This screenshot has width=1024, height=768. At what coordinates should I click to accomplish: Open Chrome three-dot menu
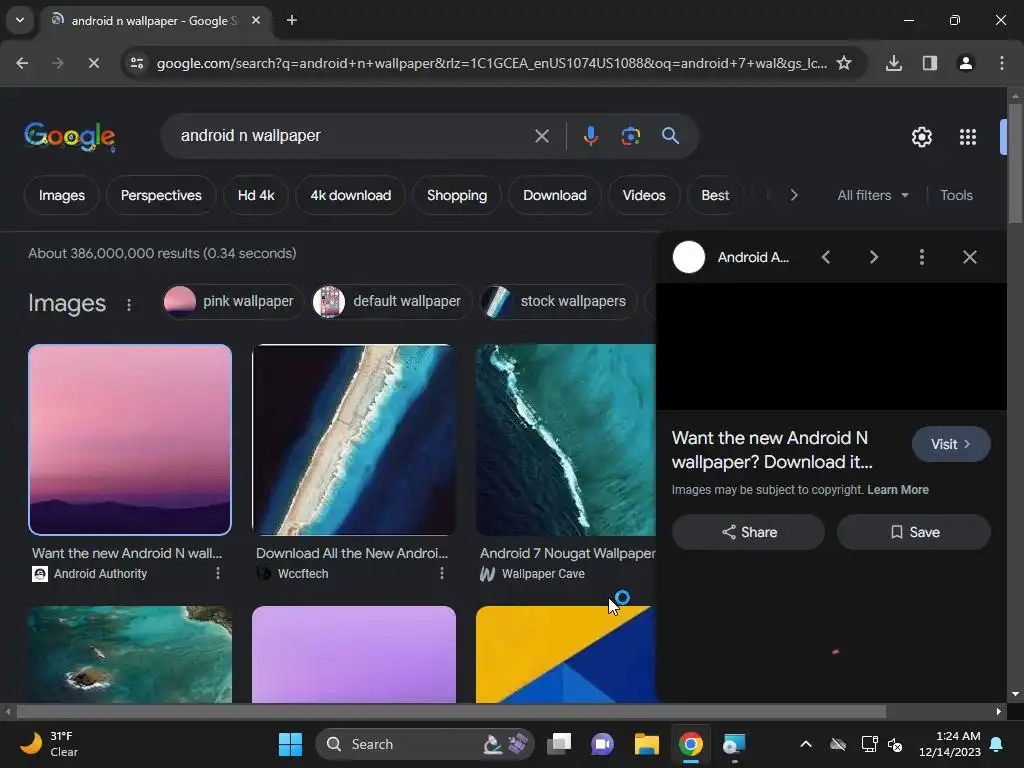click(x=1001, y=63)
